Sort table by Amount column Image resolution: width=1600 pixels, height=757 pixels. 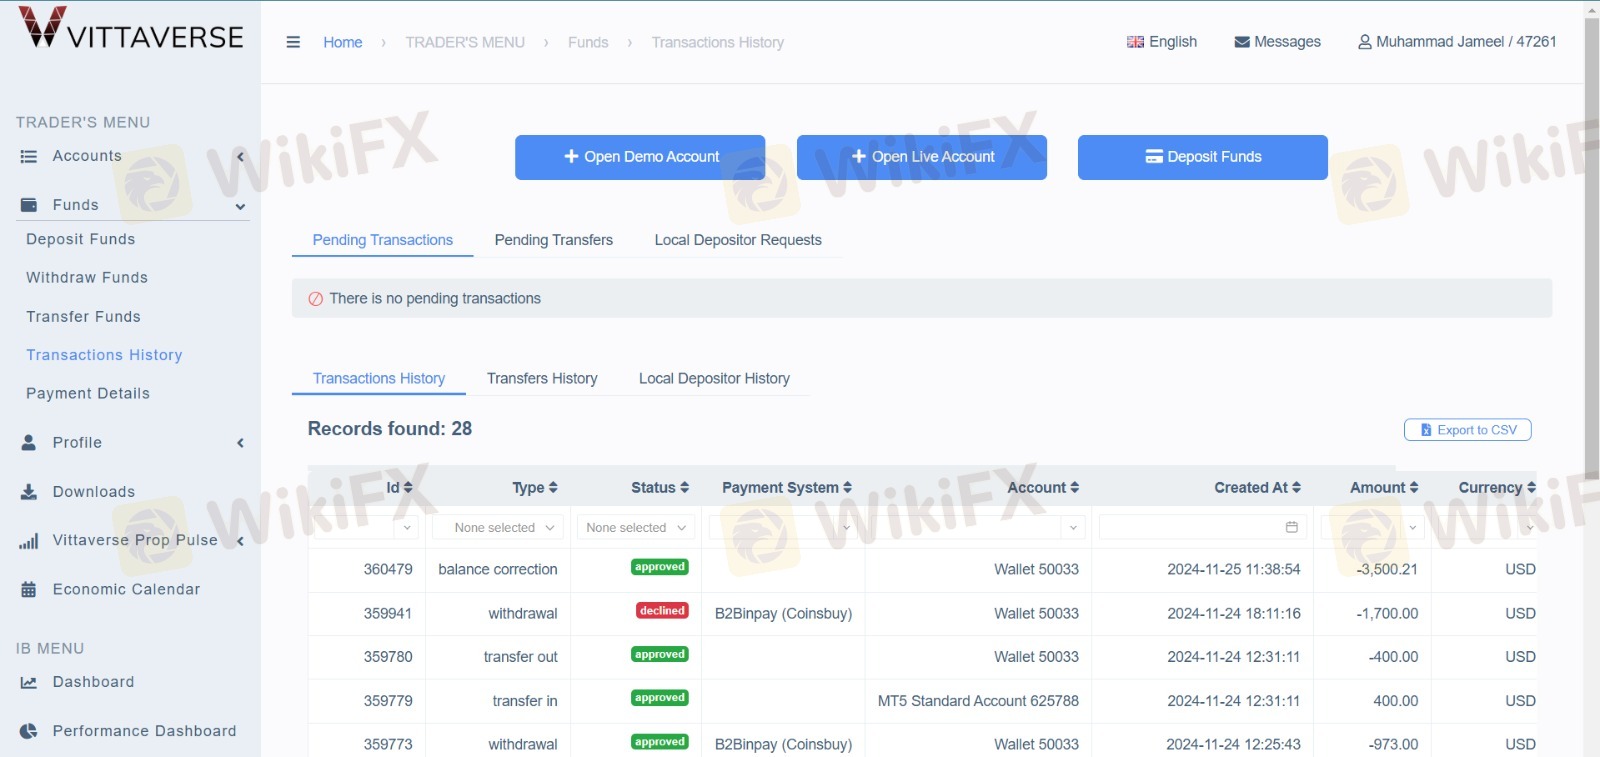(x=1384, y=488)
